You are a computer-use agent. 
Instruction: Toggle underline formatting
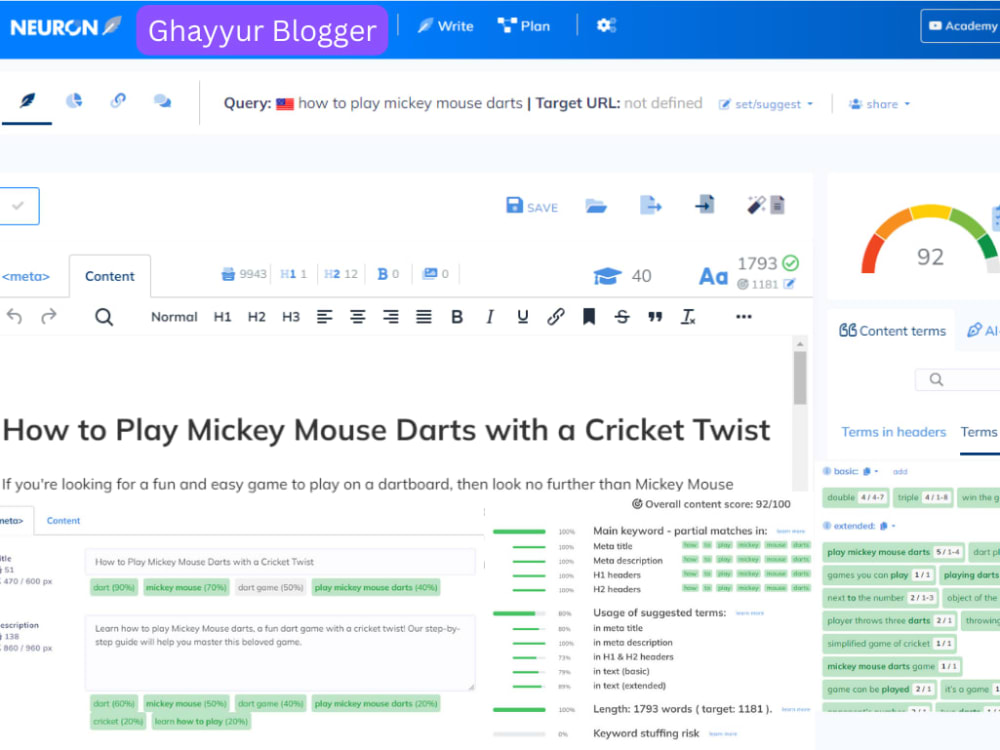click(523, 317)
